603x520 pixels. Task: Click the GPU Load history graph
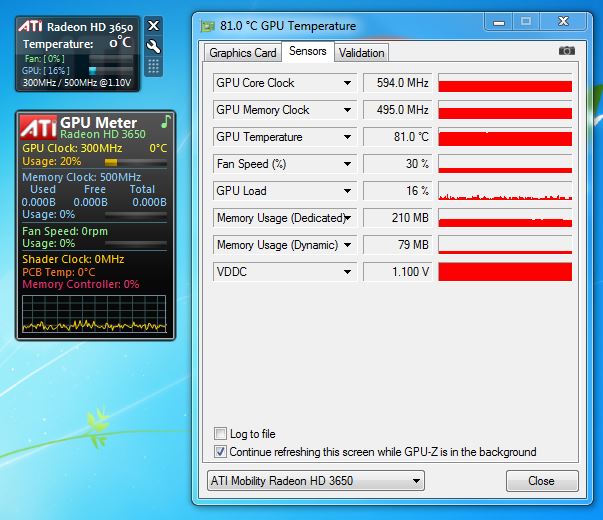[x=505, y=191]
